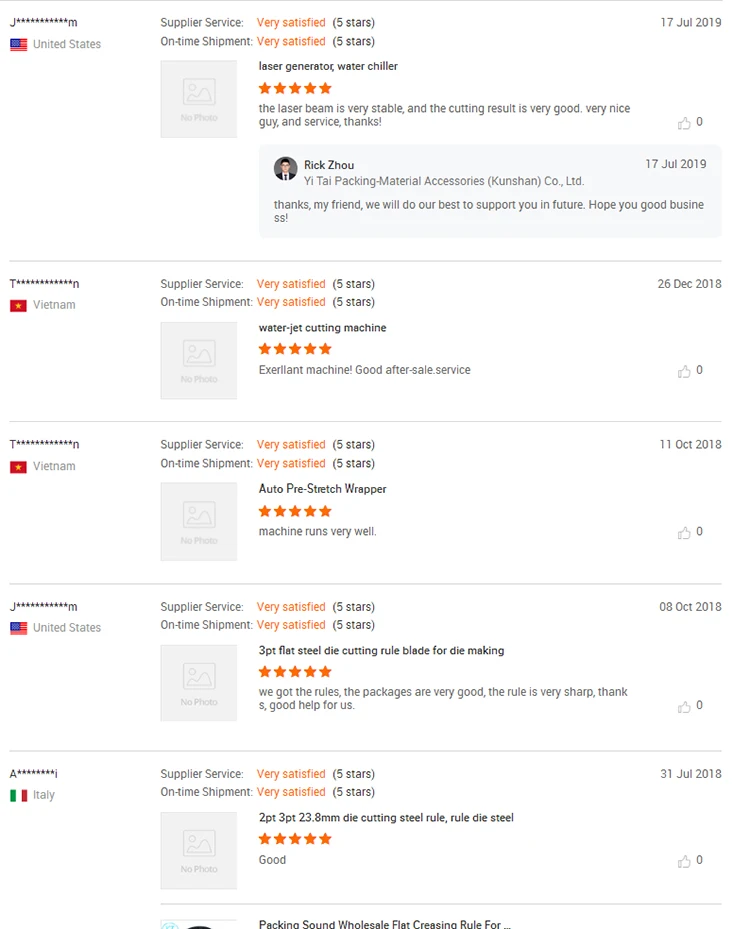Open photo placeholder for Auto Pre-Stretch Wrapper
The image size is (750, 929).
click(199, 521)
